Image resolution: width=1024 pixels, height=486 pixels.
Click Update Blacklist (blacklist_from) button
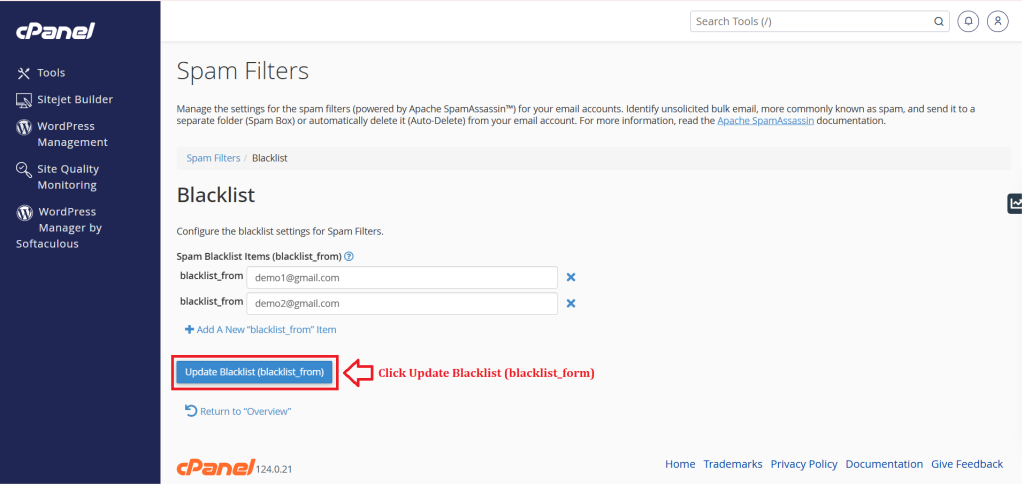pyautogui.click(x=255, y=372)
